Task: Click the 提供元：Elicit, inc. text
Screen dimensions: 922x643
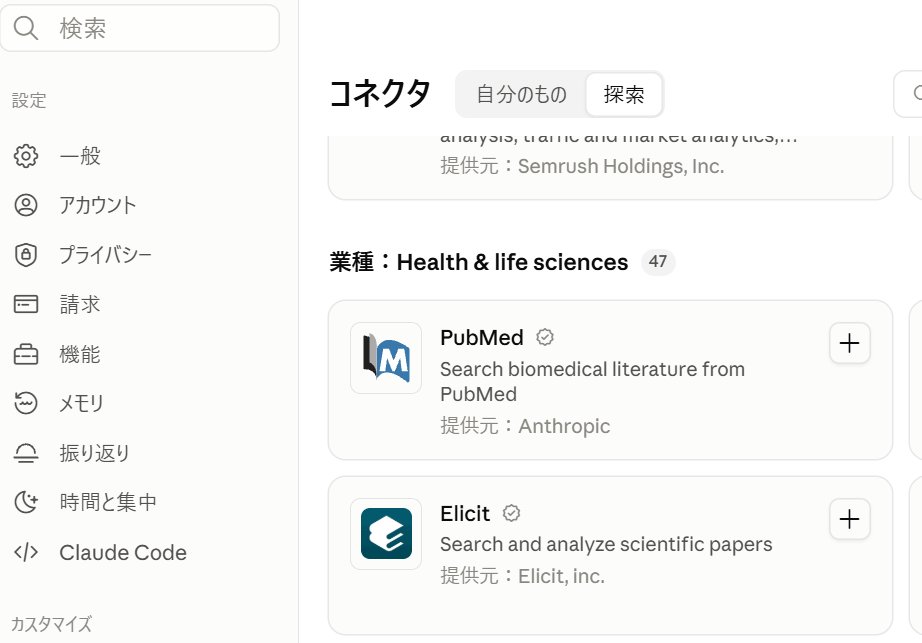Action: pos(522,576)
